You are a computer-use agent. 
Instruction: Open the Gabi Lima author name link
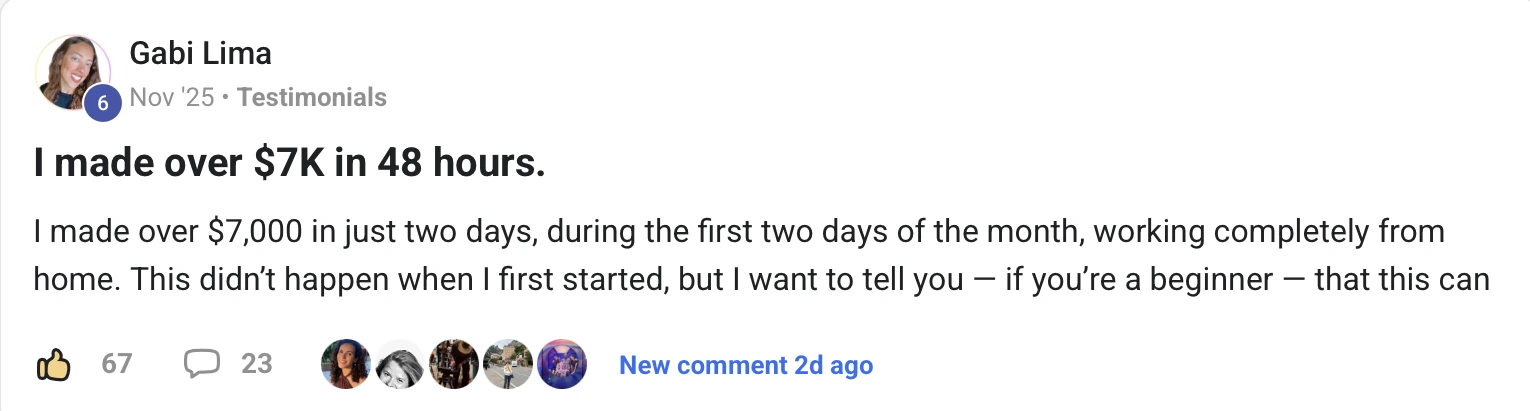[x=200, y=53]
